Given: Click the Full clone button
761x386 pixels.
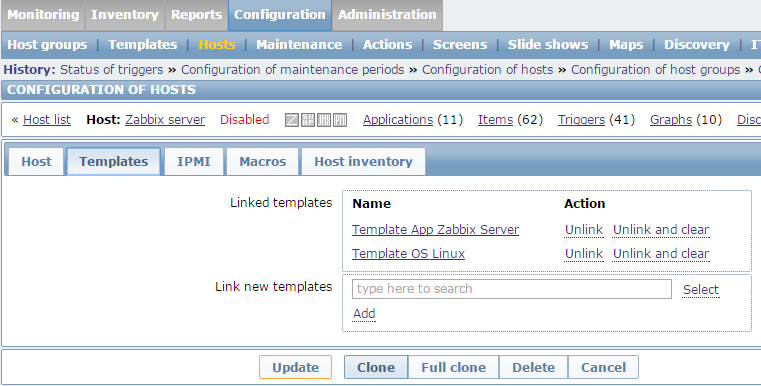Looking at the screenshot, I should [x=453, y=367].
